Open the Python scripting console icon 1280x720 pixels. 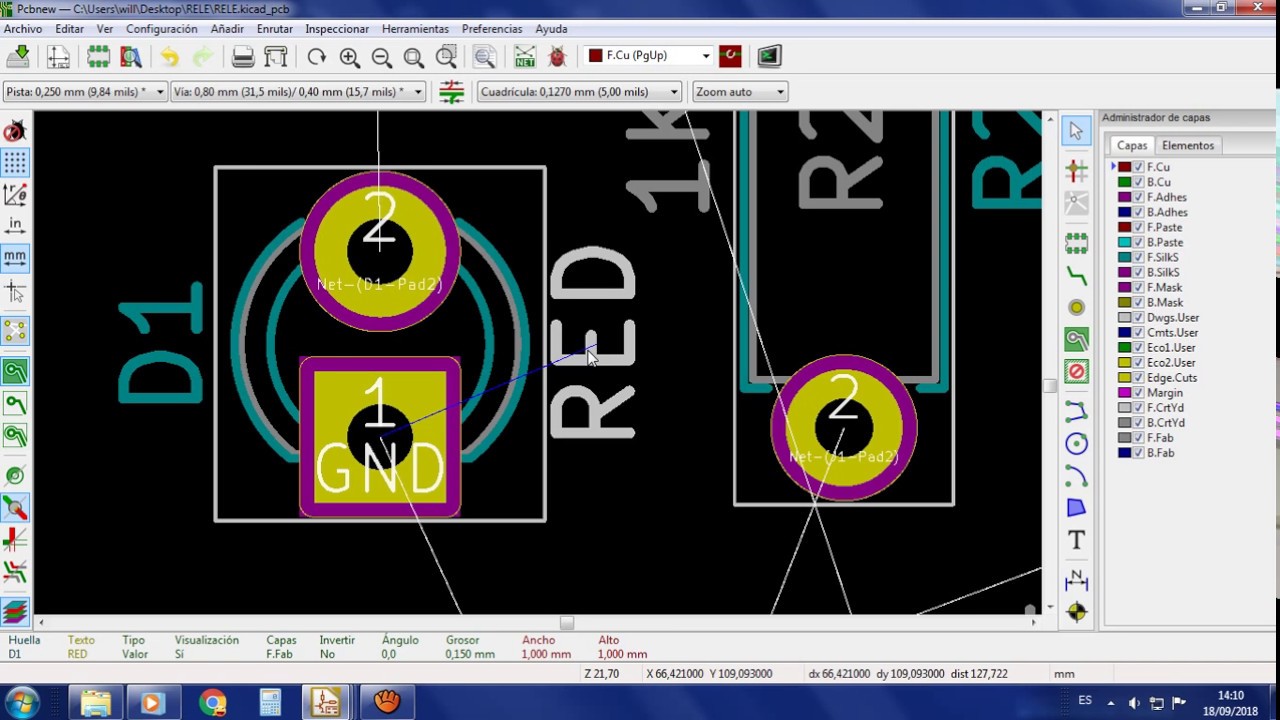[x=768, y=56]
